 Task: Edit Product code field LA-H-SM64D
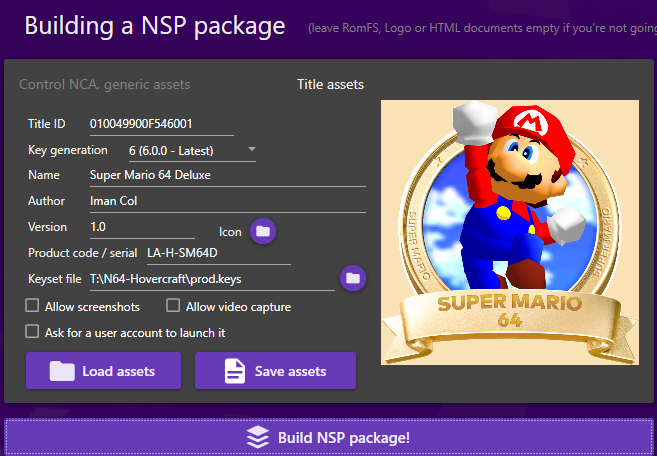pos(219,253)
